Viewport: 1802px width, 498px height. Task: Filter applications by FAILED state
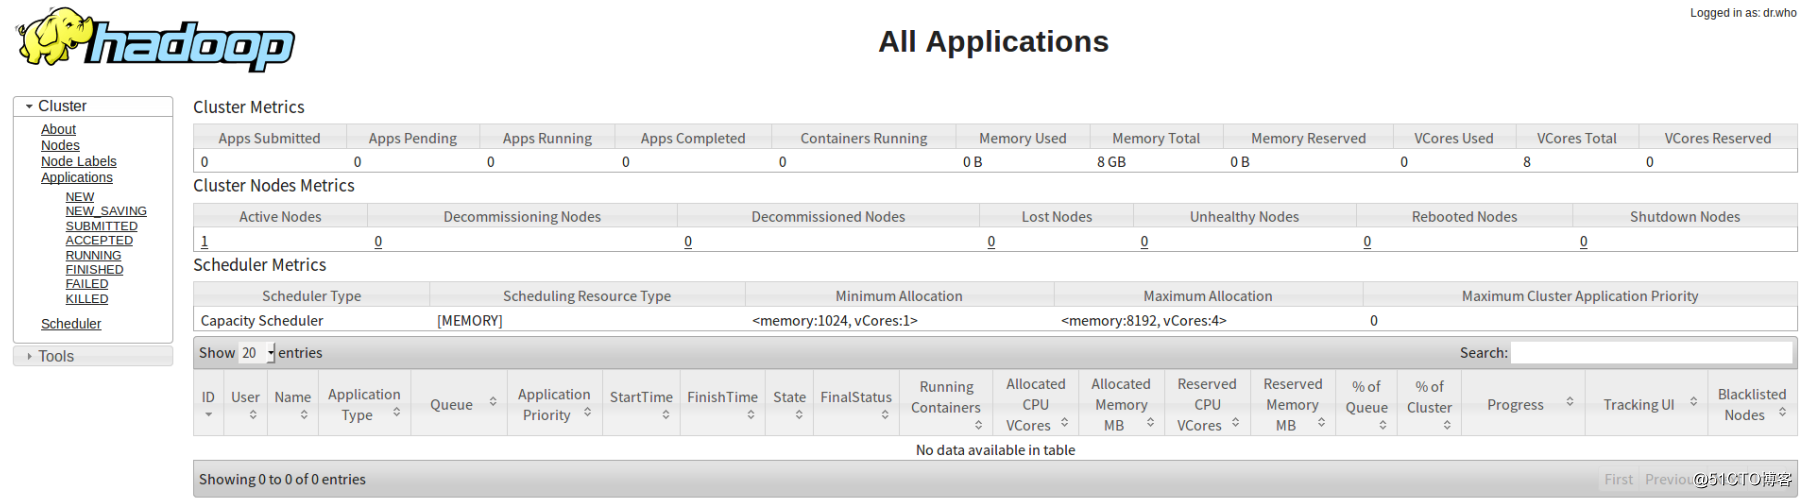(x=87, y=284)
